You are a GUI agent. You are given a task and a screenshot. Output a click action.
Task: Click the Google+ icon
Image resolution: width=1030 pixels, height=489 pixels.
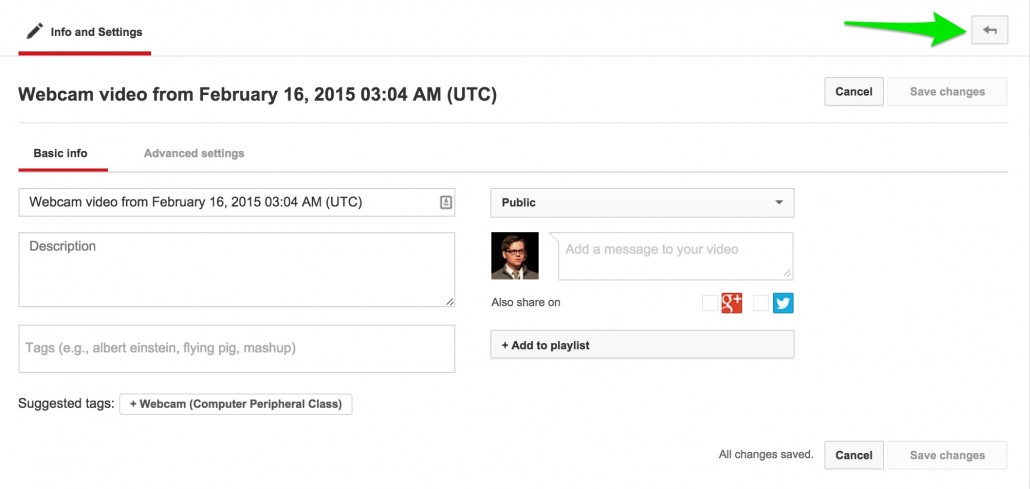(x=732, y=302)
